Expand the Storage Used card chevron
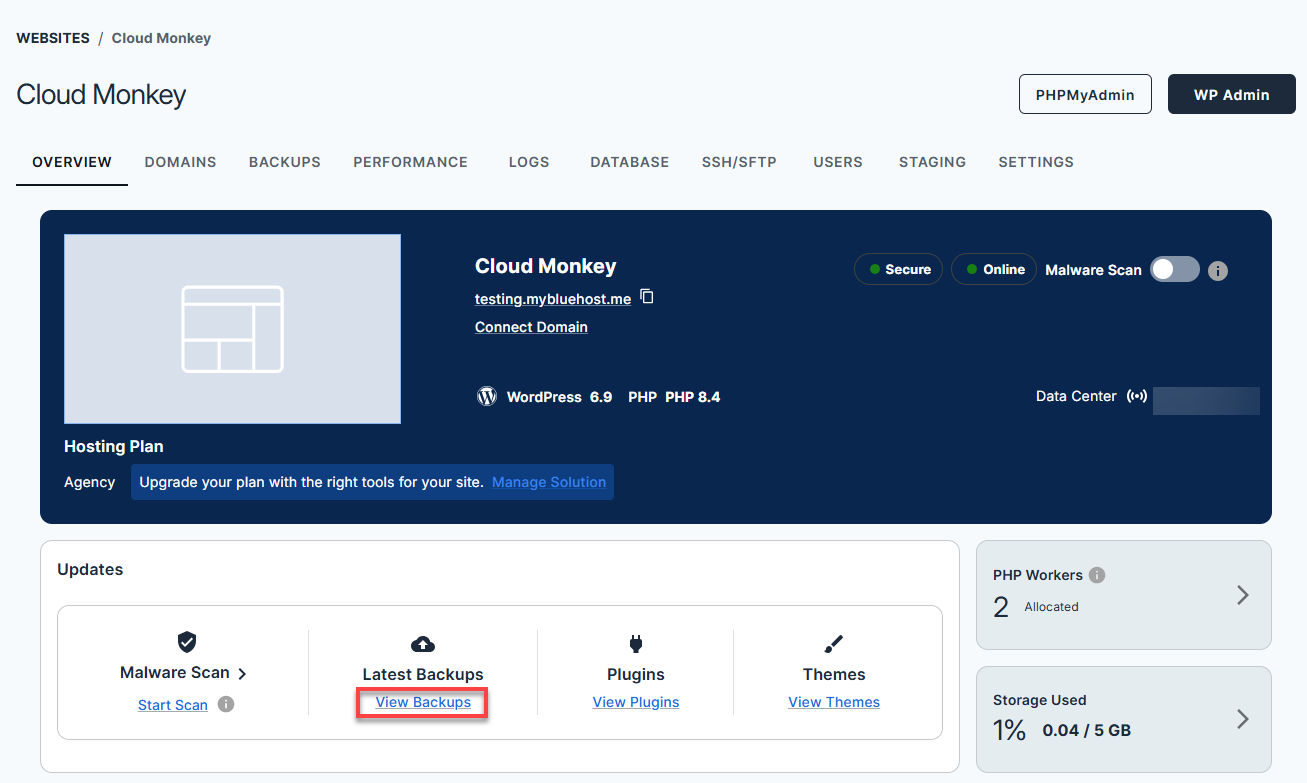Image resolution: width=1307 pixels, height=783 pixels. point(1242,719)
